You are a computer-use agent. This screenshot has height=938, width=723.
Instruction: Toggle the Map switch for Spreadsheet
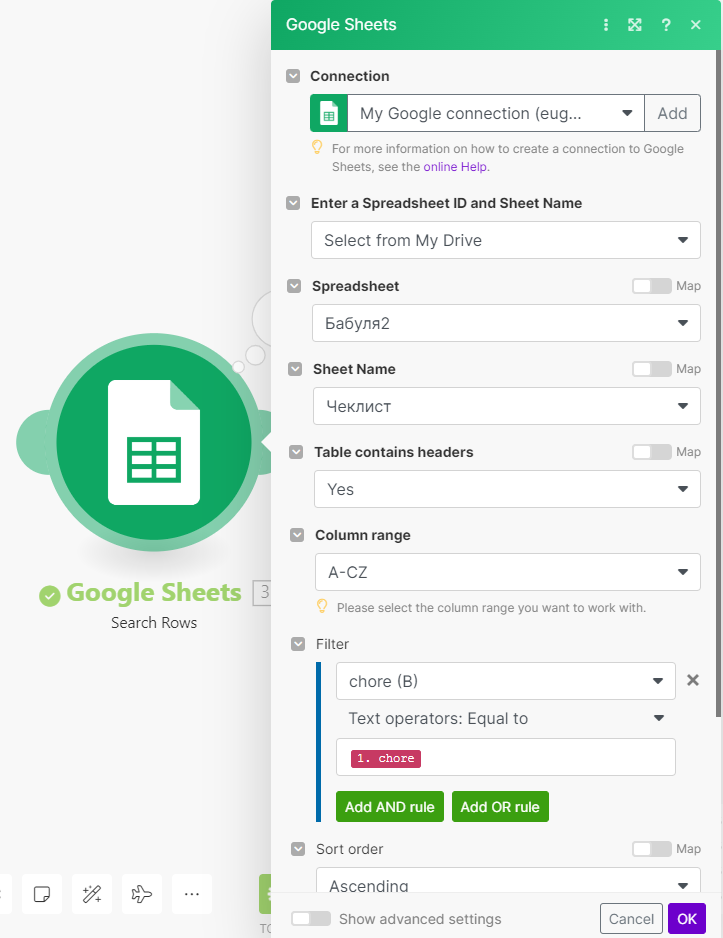point(652,286)
